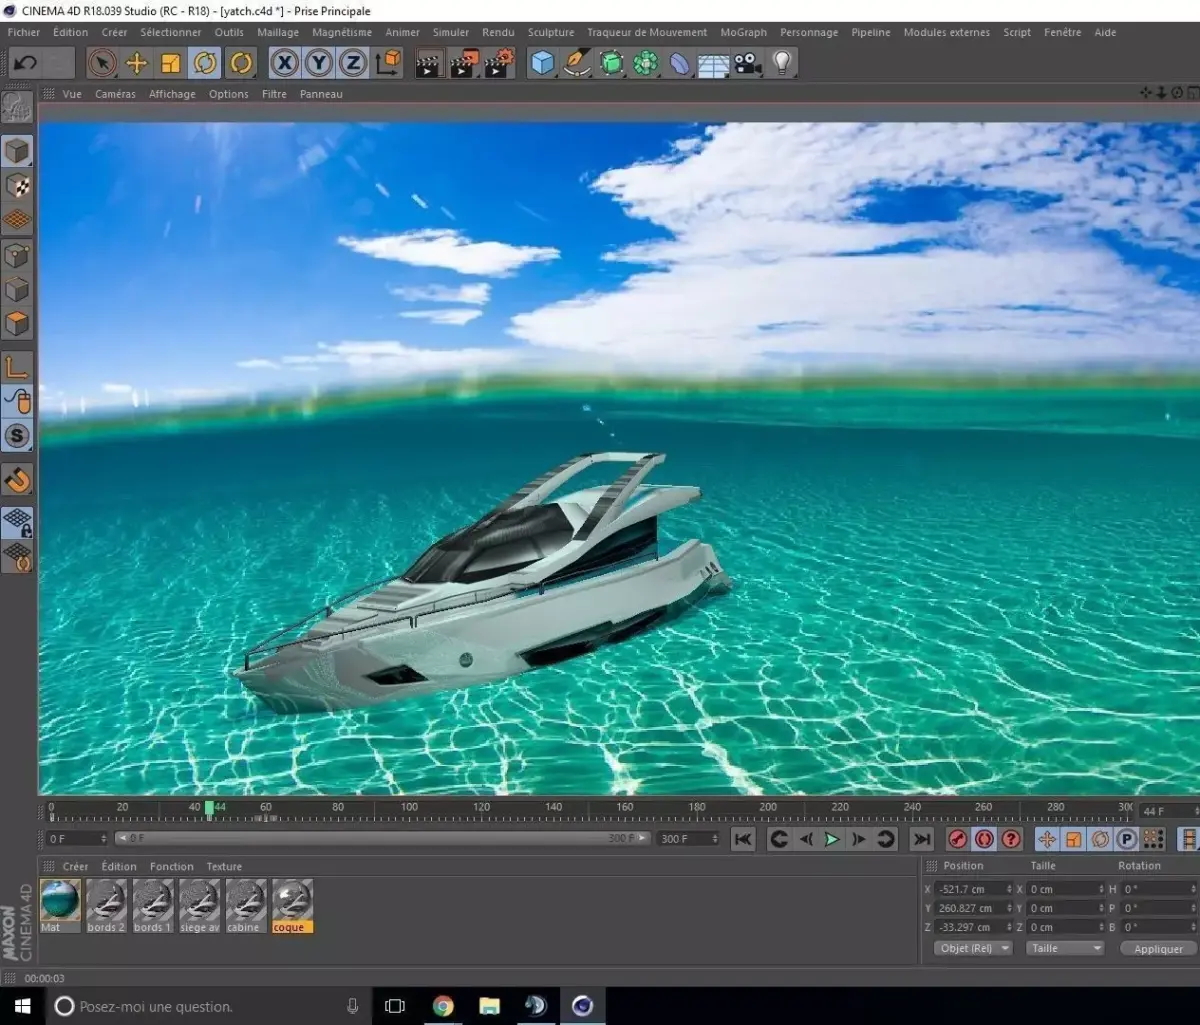The width and height of the screenshot is (1200, 1025).
Task: Click stepper on Position Y field
Action: click(x=1008, y=908)
